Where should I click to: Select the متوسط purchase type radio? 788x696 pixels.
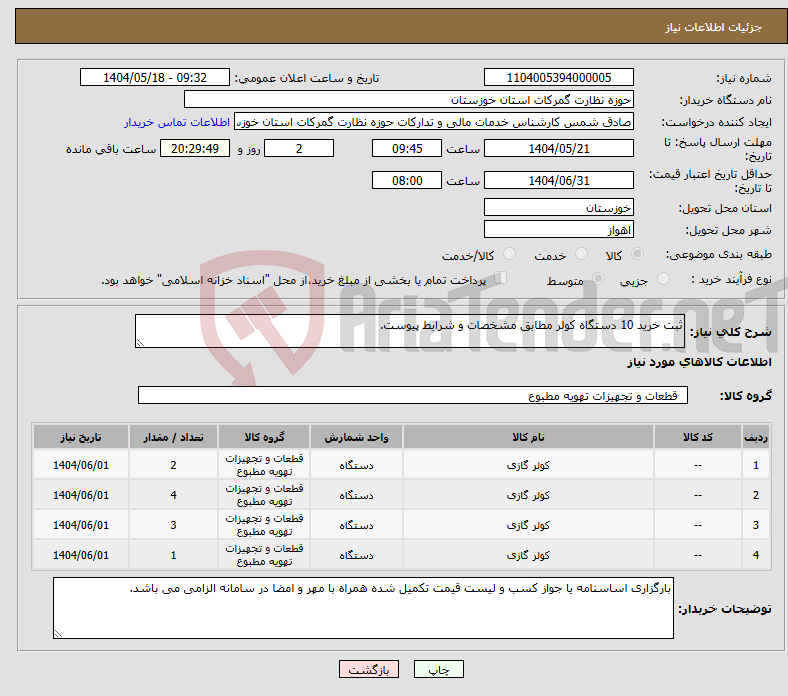pos(598,278)
